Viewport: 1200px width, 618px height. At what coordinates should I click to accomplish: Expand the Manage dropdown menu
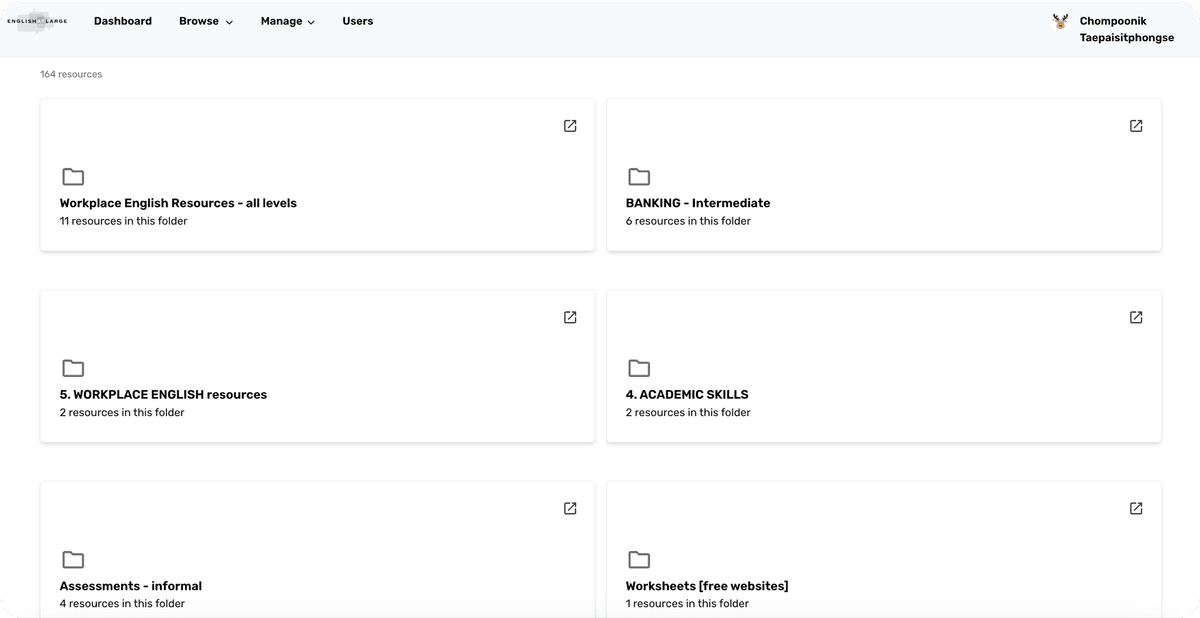click(287, 21)
